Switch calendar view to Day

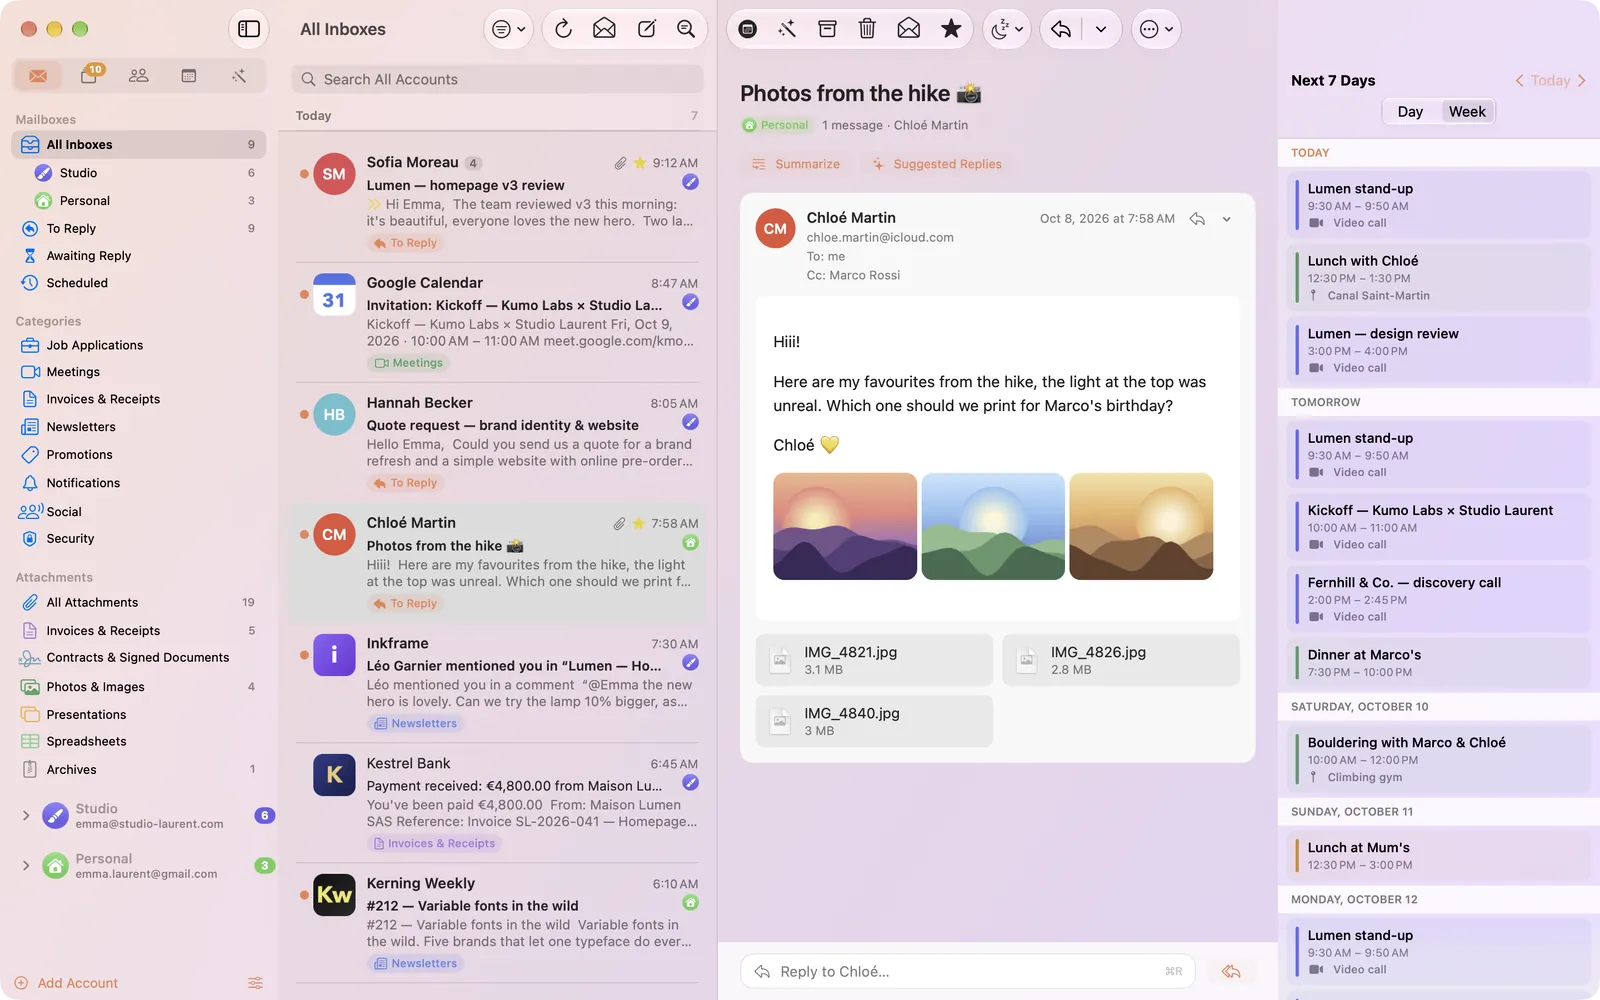pos(1410,112)
